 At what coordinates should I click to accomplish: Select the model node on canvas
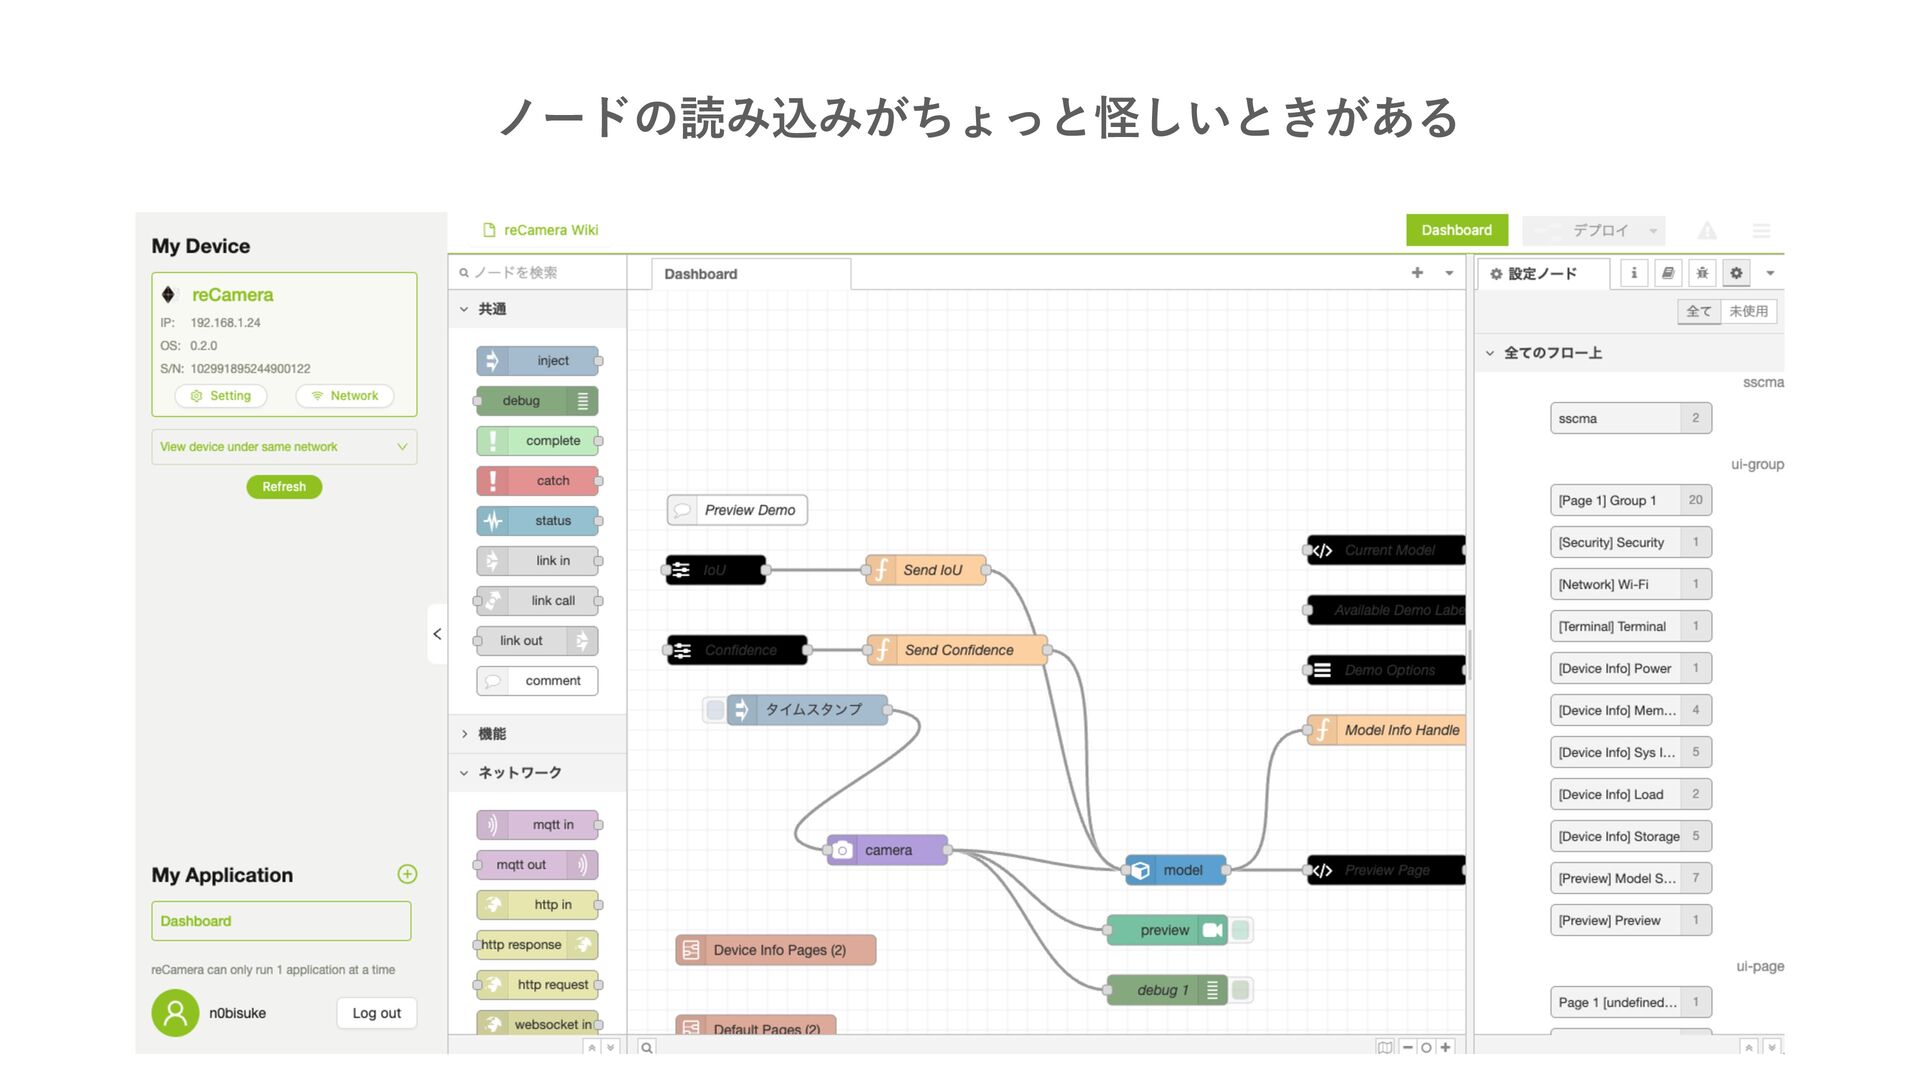point(1176,870)
